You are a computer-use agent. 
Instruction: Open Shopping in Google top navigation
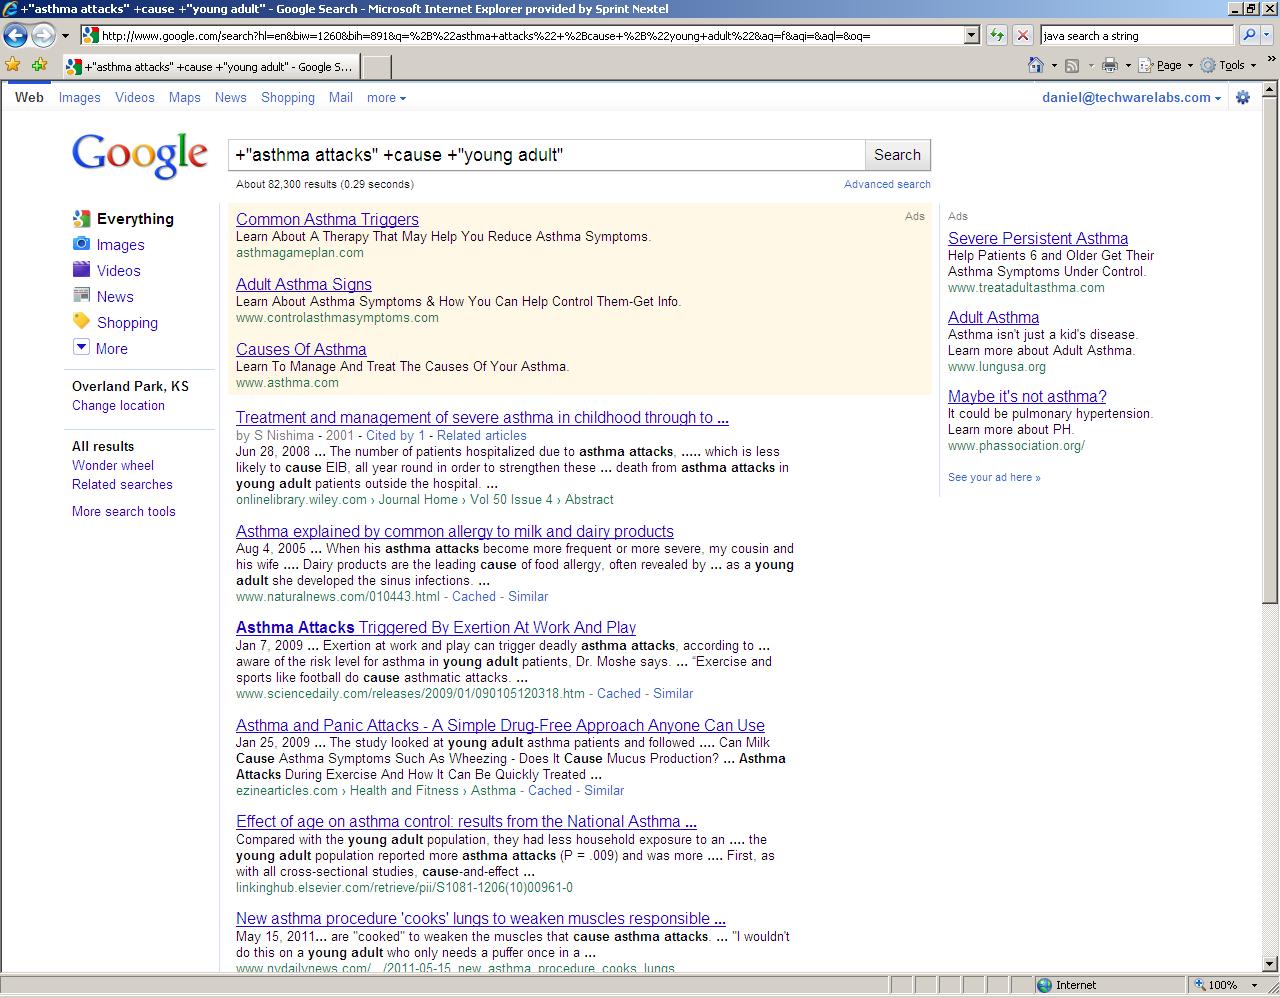click(288, 98)
